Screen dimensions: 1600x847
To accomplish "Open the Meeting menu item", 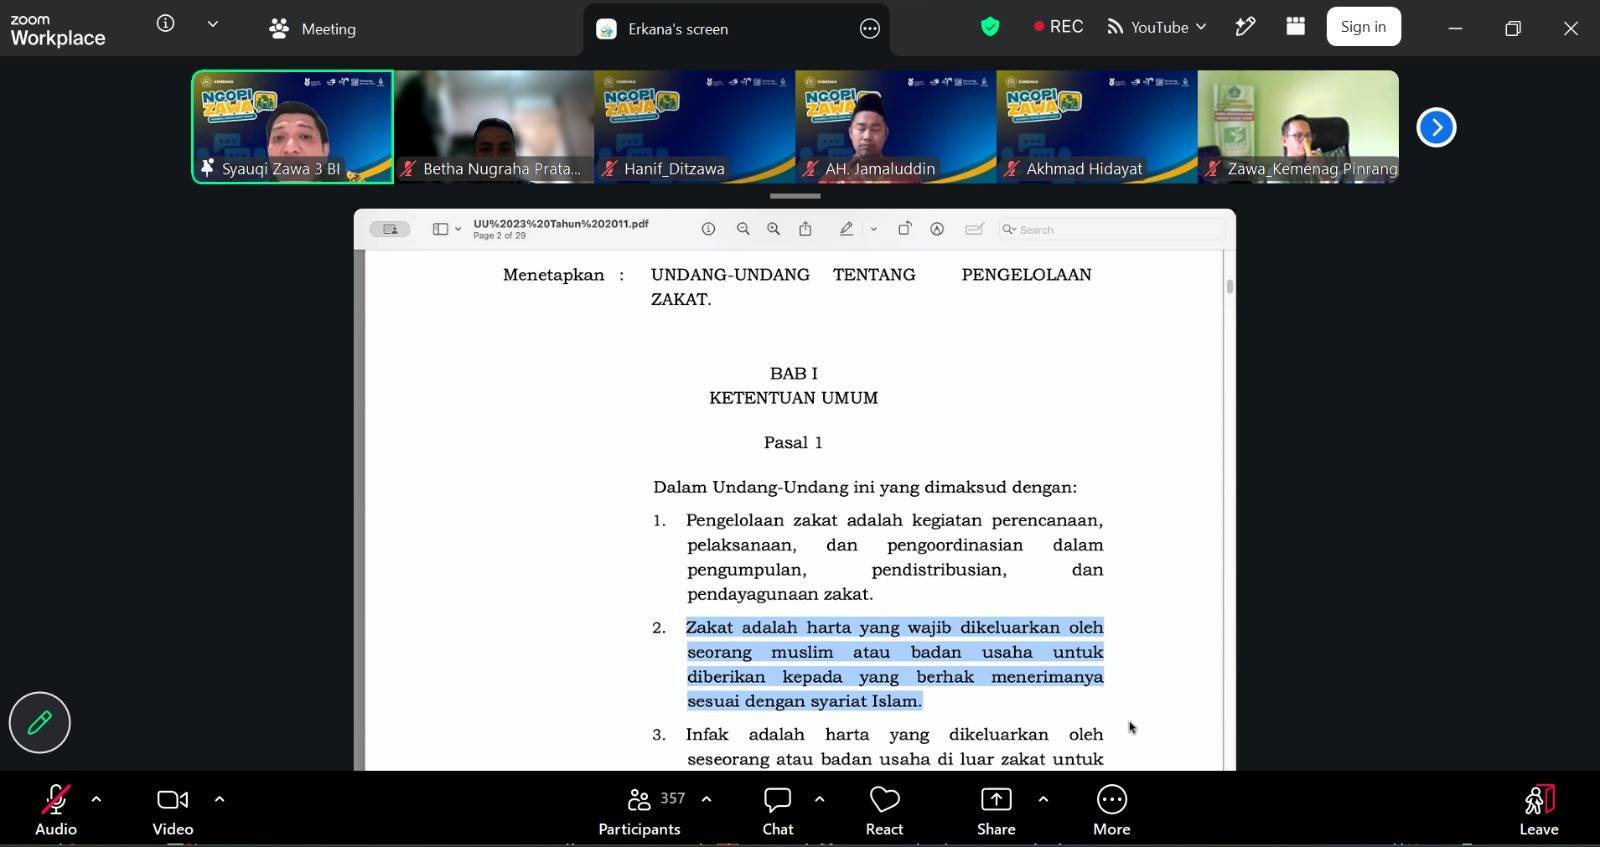I will [312, 29].
